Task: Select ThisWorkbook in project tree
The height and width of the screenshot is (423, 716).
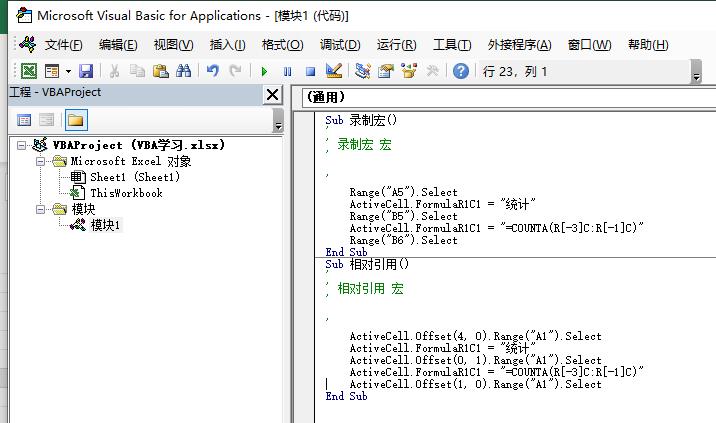Action: pos(126,193)
